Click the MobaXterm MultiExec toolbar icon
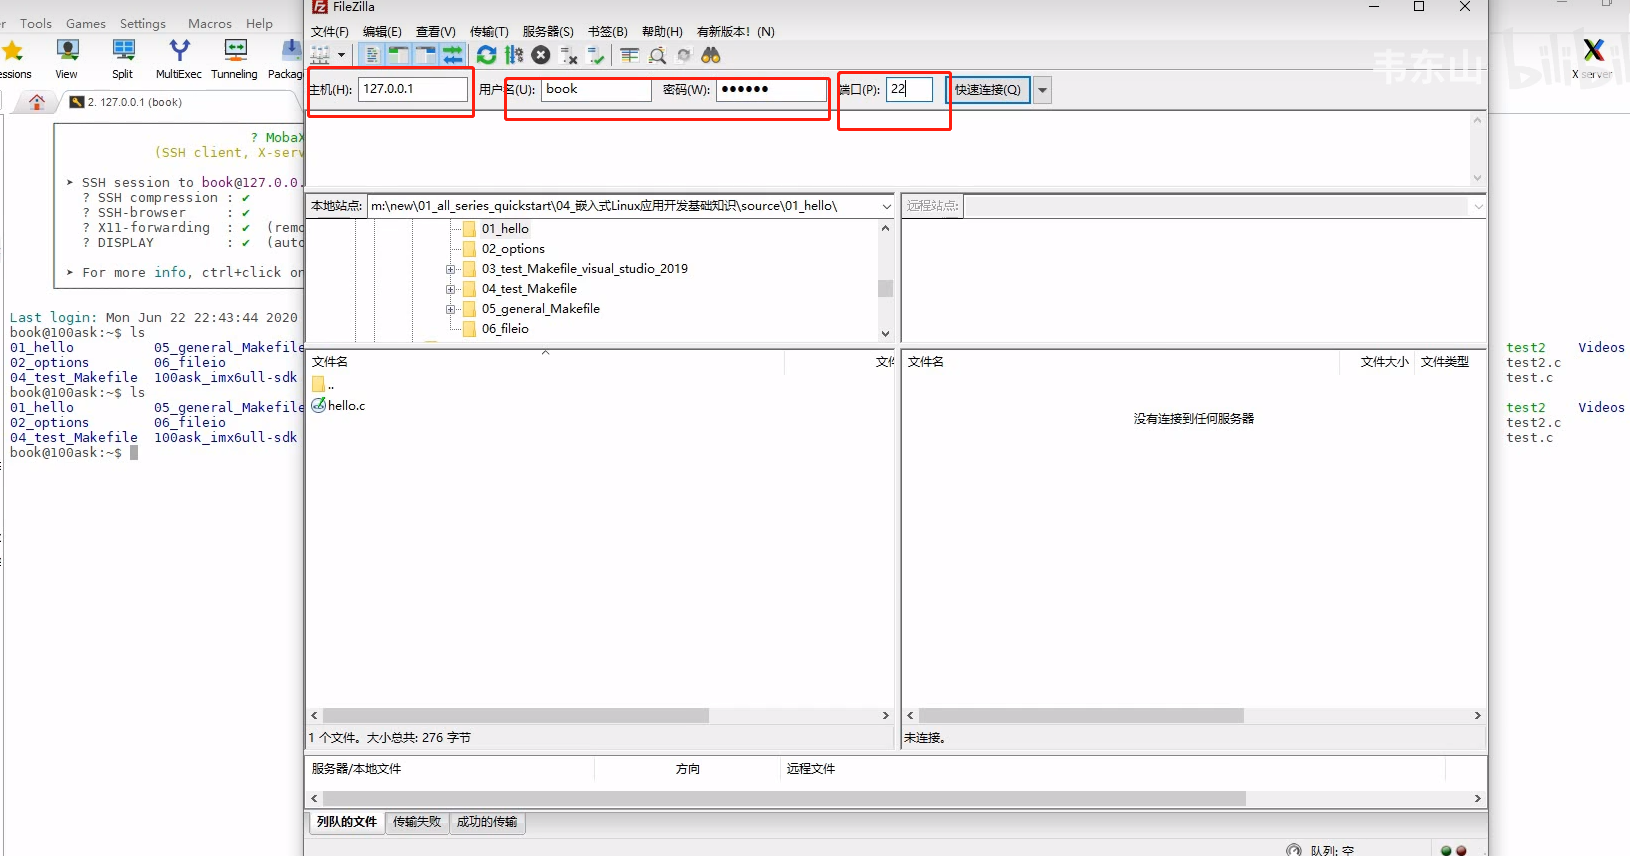 179,59
